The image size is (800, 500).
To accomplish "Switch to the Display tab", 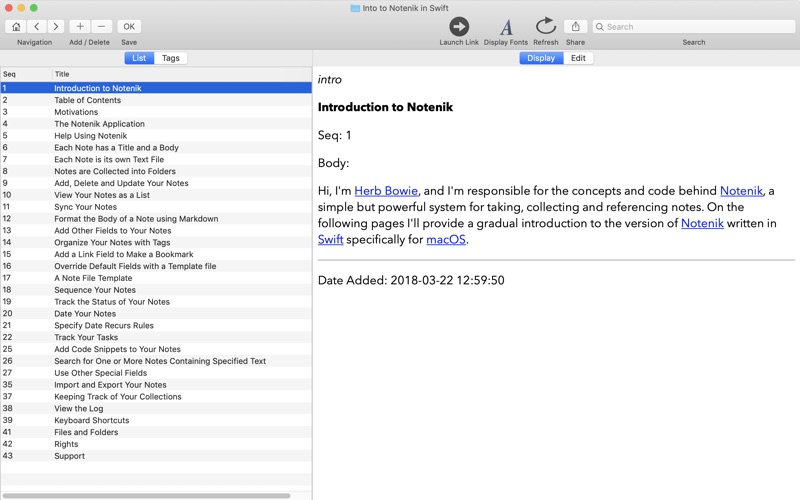I will 541,58.
